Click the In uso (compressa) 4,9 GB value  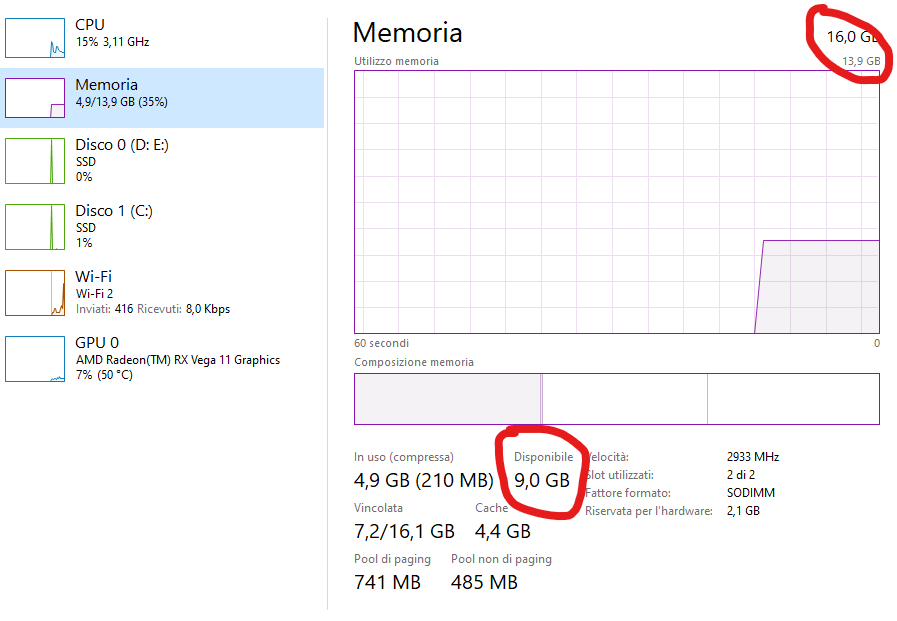[x=423, y=480]
